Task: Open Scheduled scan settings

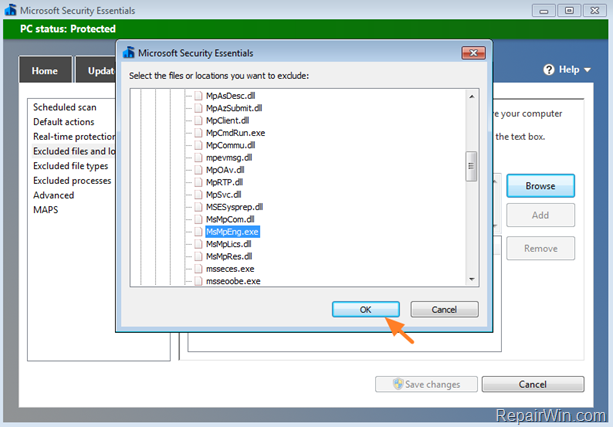Action: pyautogui.click(x=65, y=107)
